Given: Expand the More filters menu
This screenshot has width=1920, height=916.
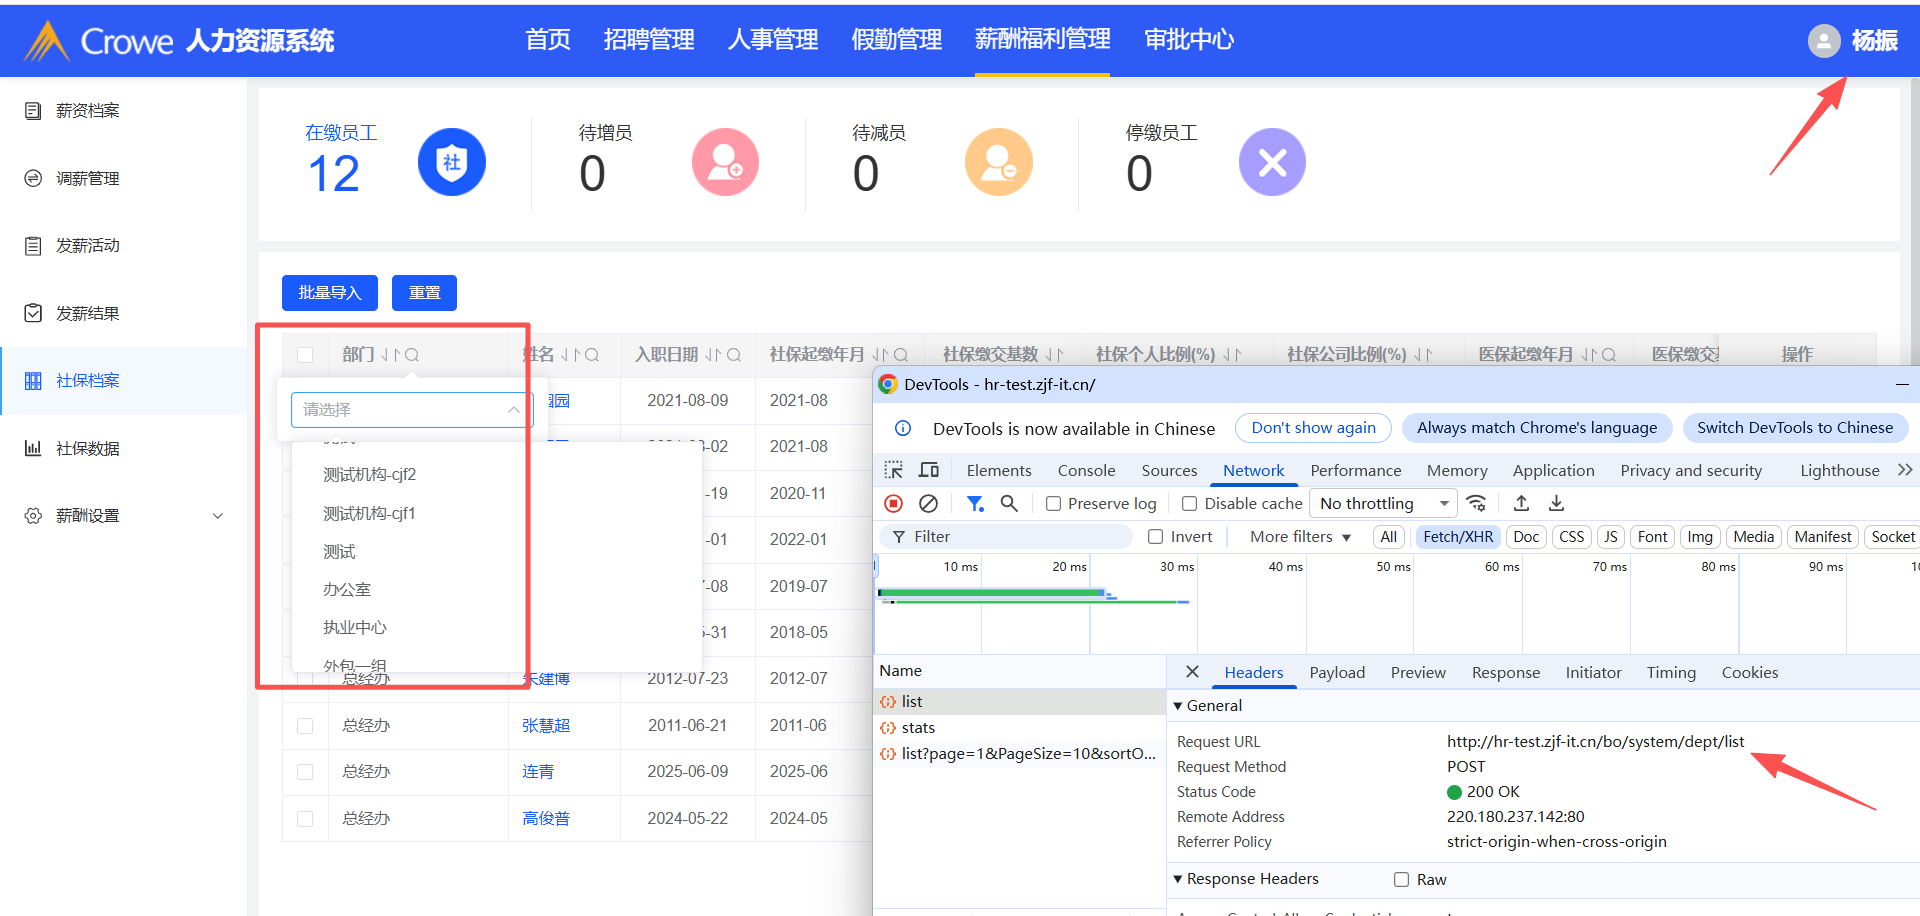Looking at the screenshot, I should click(1300, 537).
